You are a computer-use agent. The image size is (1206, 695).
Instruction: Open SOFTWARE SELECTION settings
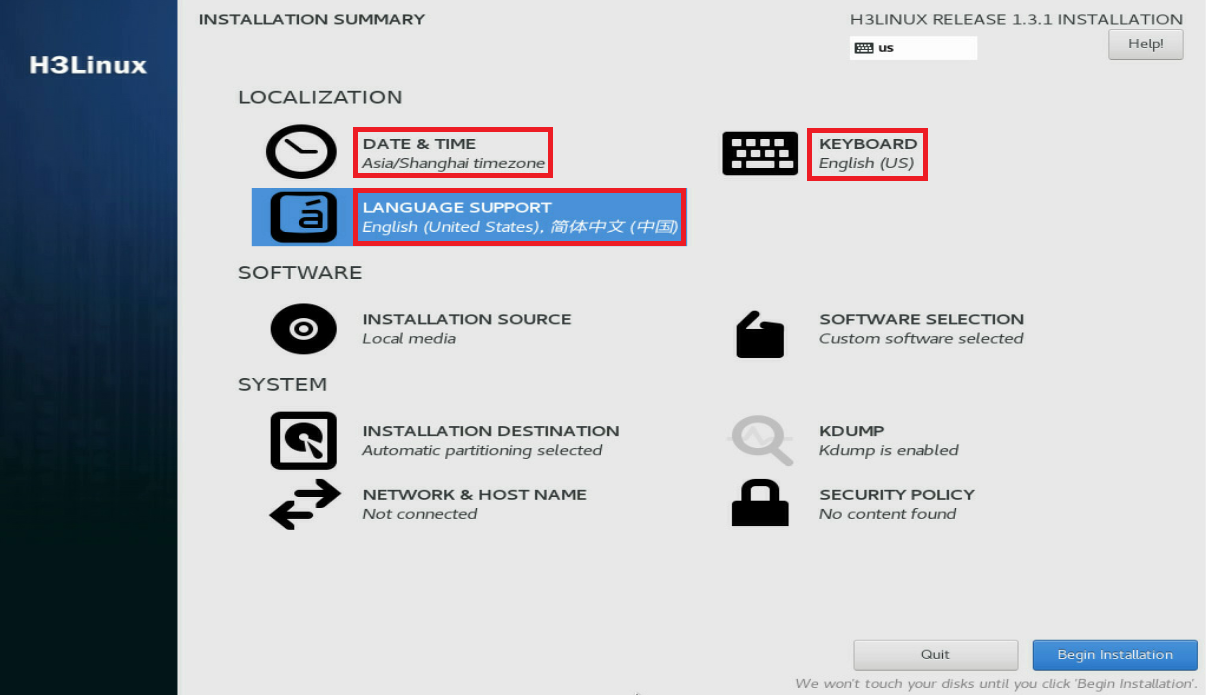(922, 319)
